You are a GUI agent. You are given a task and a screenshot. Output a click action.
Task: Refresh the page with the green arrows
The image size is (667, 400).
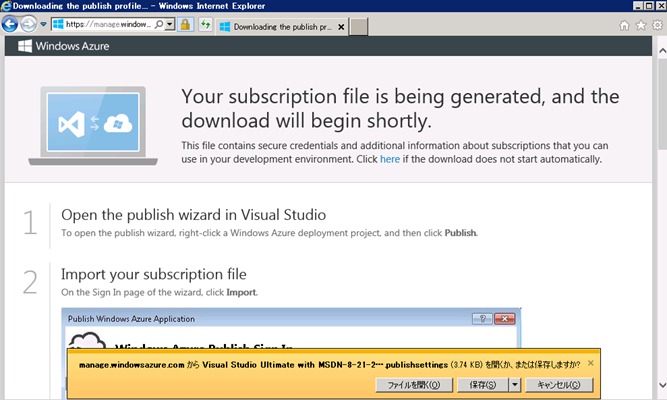point(205,24)
